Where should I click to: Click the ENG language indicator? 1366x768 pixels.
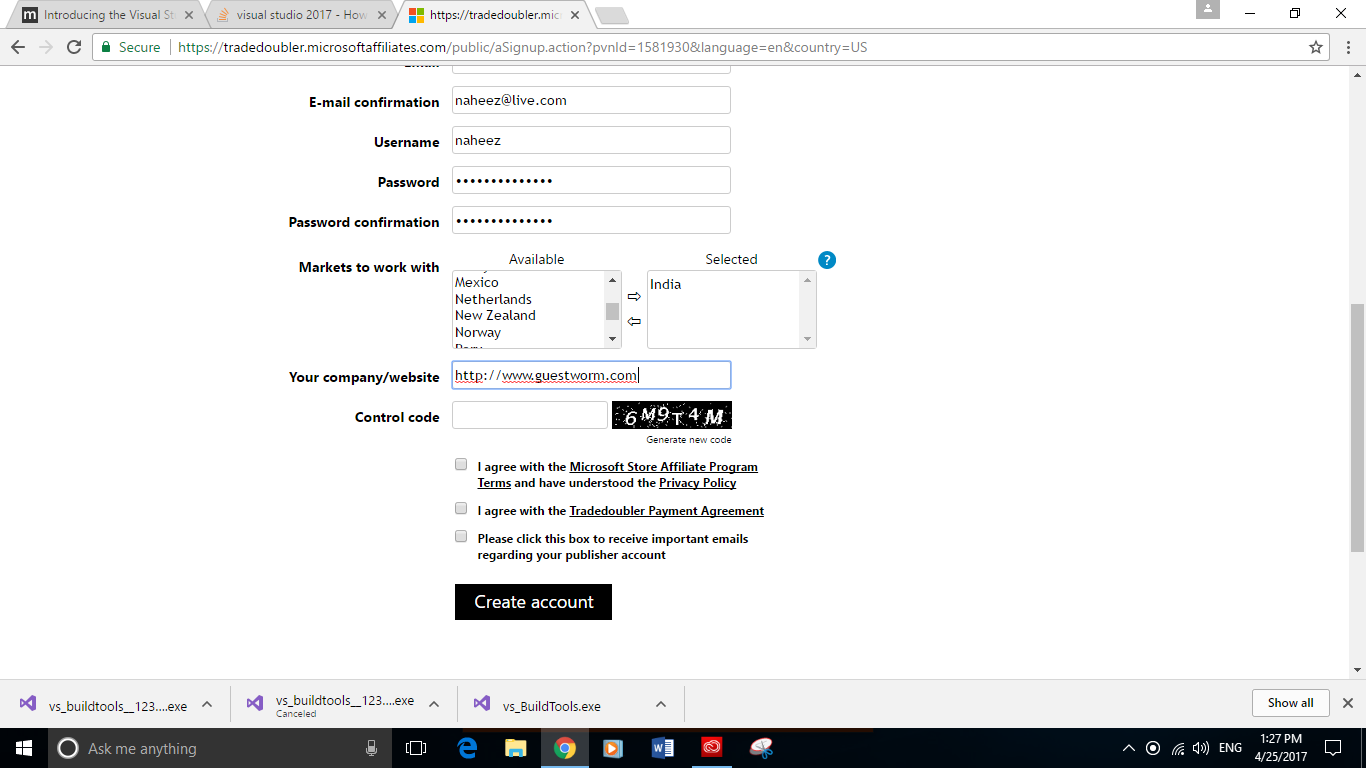pos(1230,748)
